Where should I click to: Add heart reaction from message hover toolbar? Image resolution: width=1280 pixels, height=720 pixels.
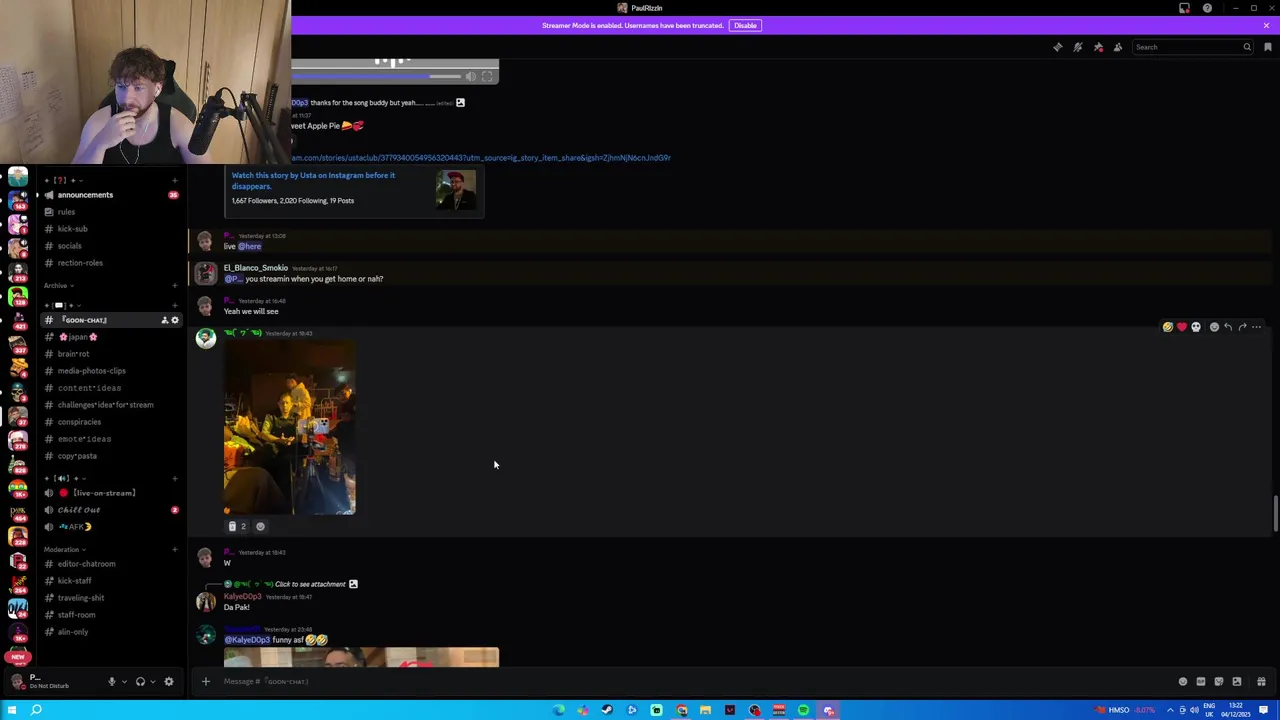pyautogui.click(x=1181, y=327)
